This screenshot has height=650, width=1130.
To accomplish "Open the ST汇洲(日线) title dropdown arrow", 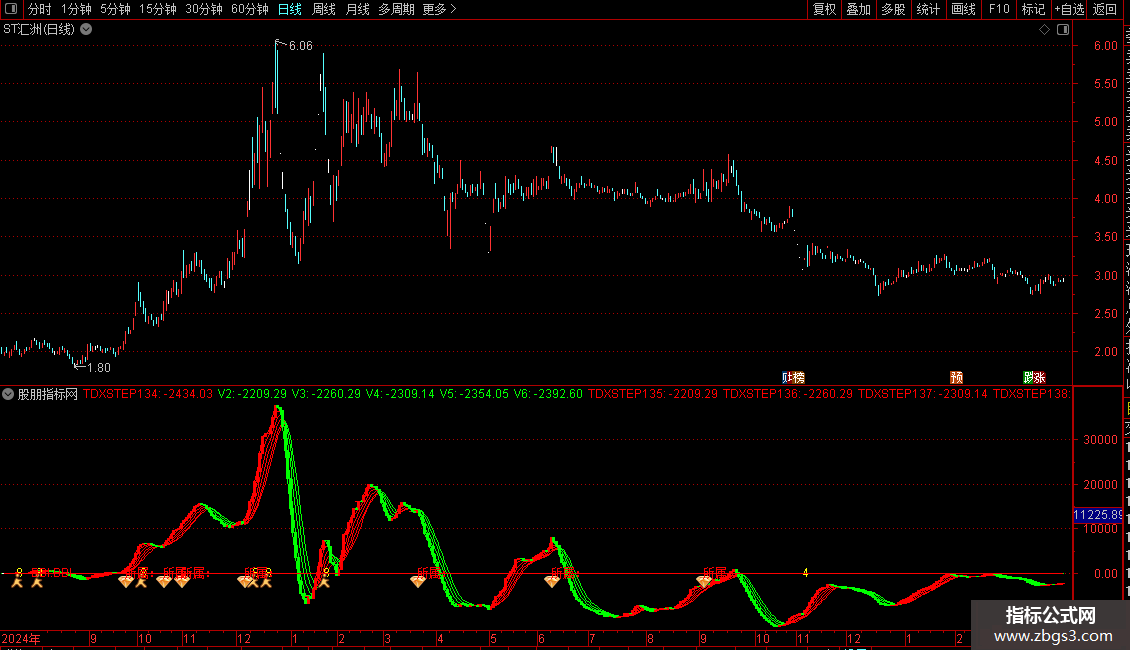I will 86,30.
